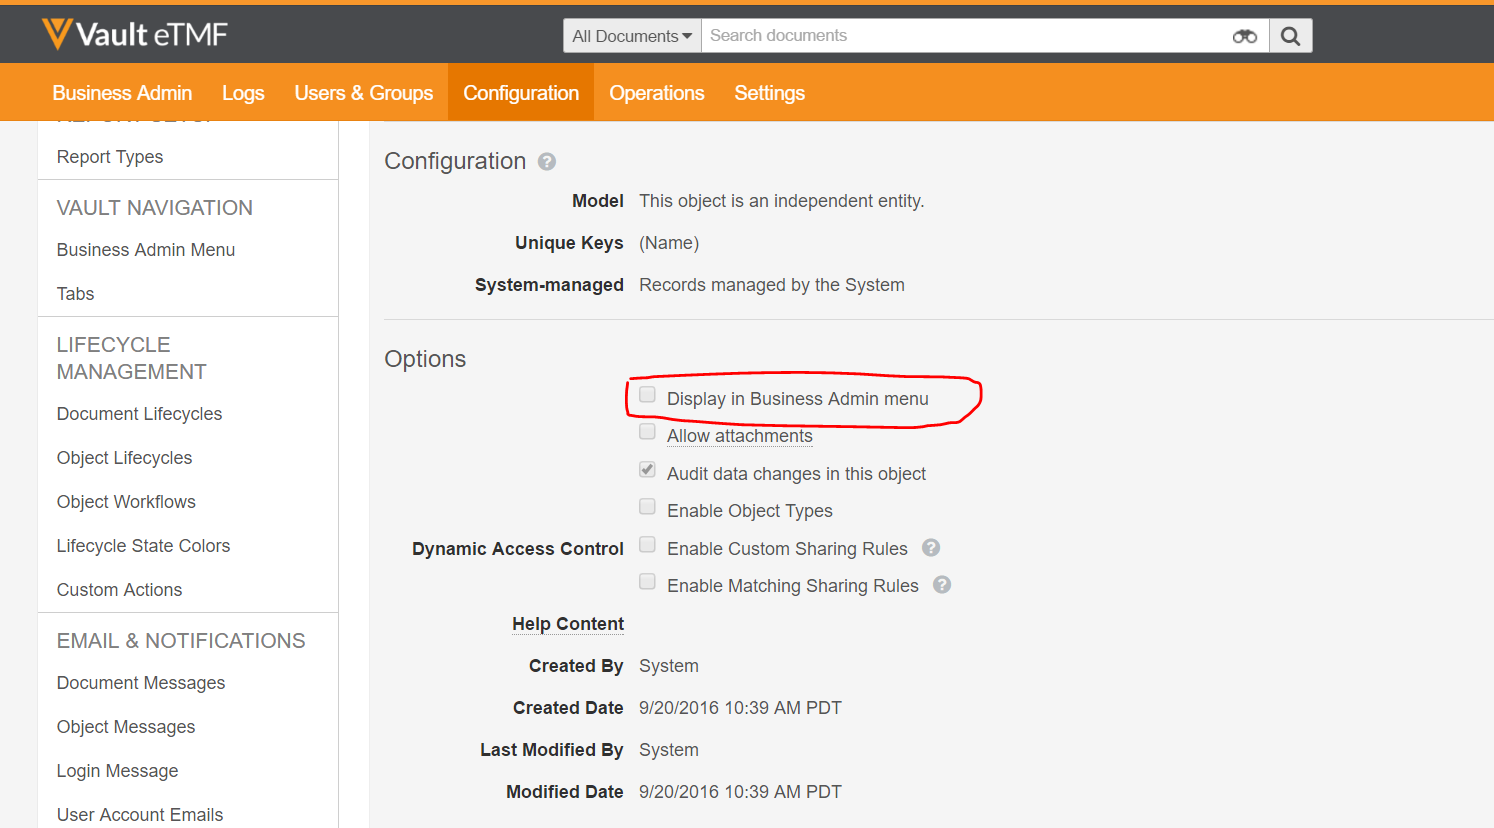Click help icon for Custom Sharing Rules

[x=931, y=548]
